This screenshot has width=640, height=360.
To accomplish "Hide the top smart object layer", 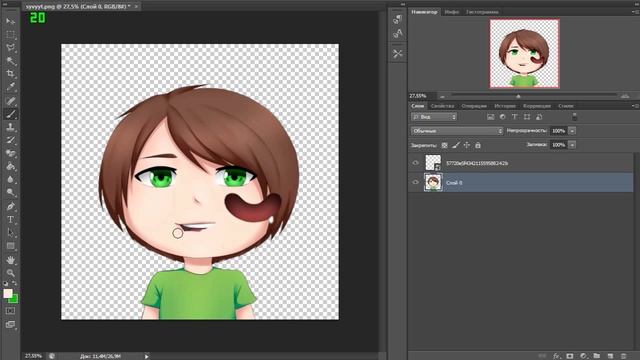I will [416, 163].
